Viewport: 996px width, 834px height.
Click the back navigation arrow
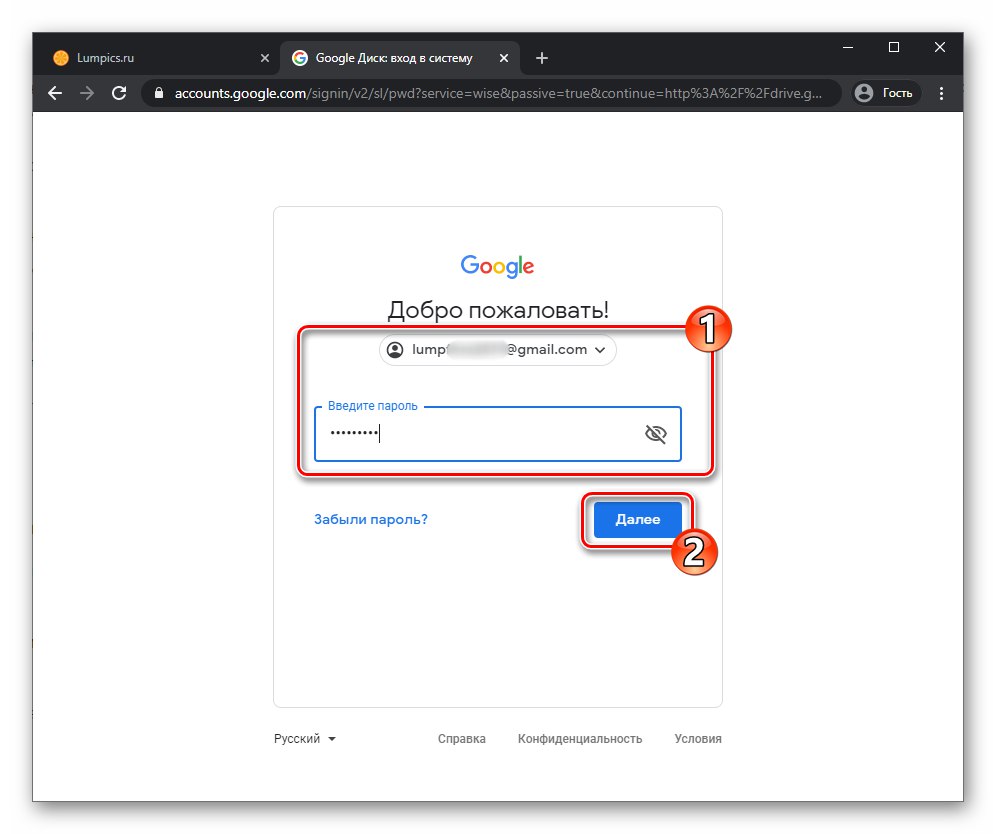(x=54, y=93)
